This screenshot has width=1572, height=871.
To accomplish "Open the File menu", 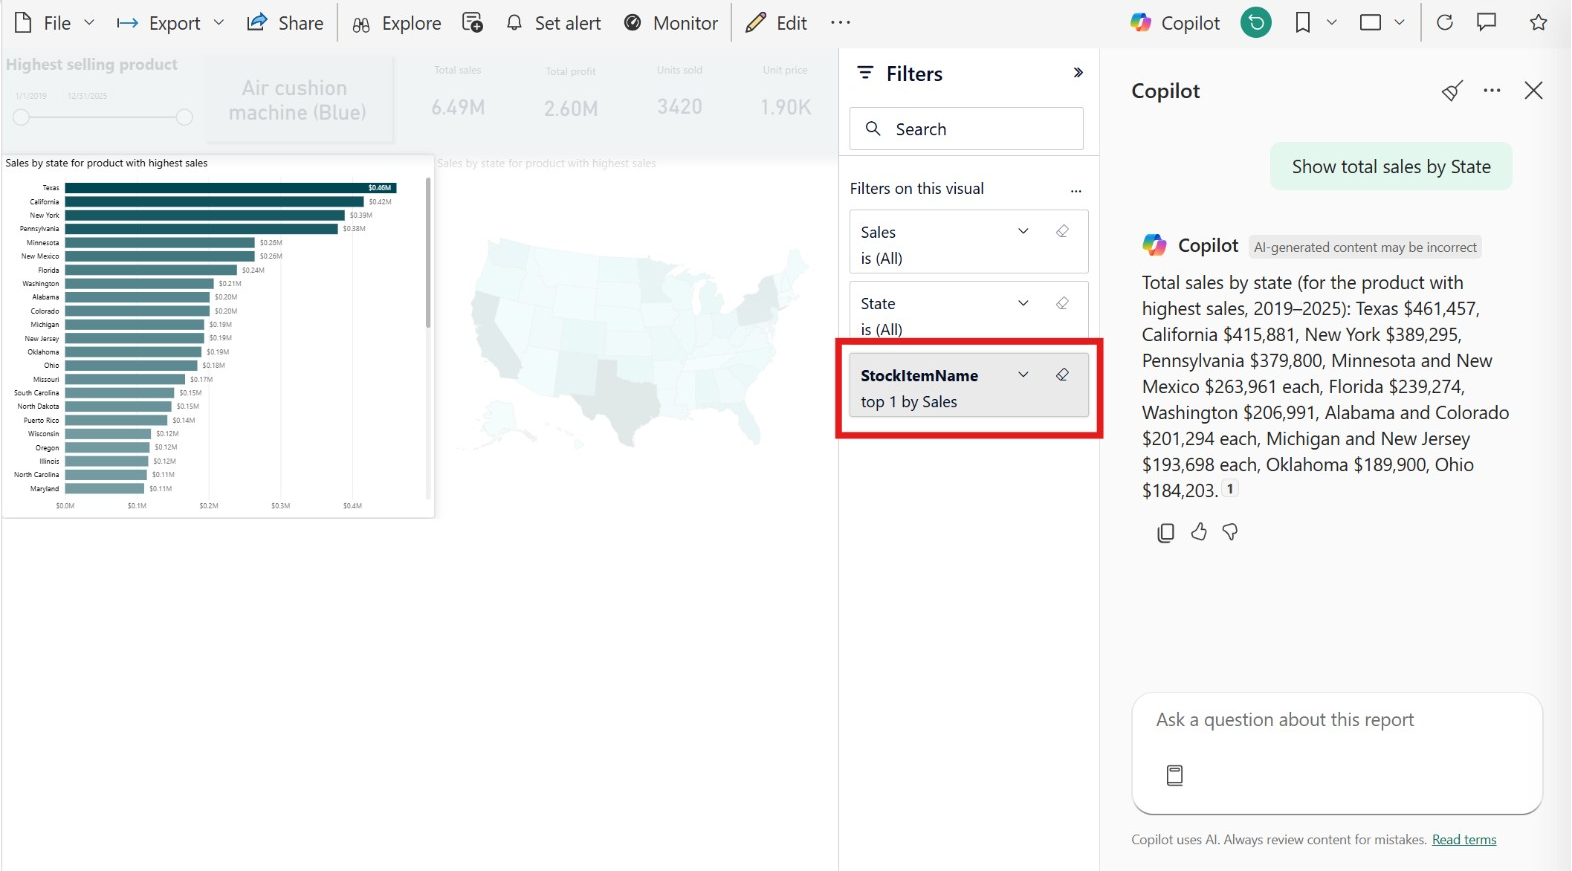I will 43,23.
